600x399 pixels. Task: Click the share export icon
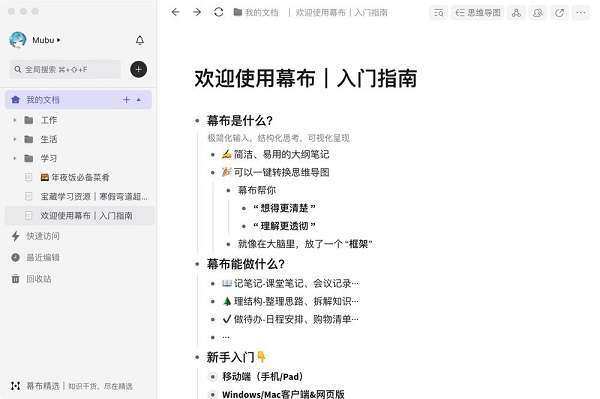[x=559, y=13]
